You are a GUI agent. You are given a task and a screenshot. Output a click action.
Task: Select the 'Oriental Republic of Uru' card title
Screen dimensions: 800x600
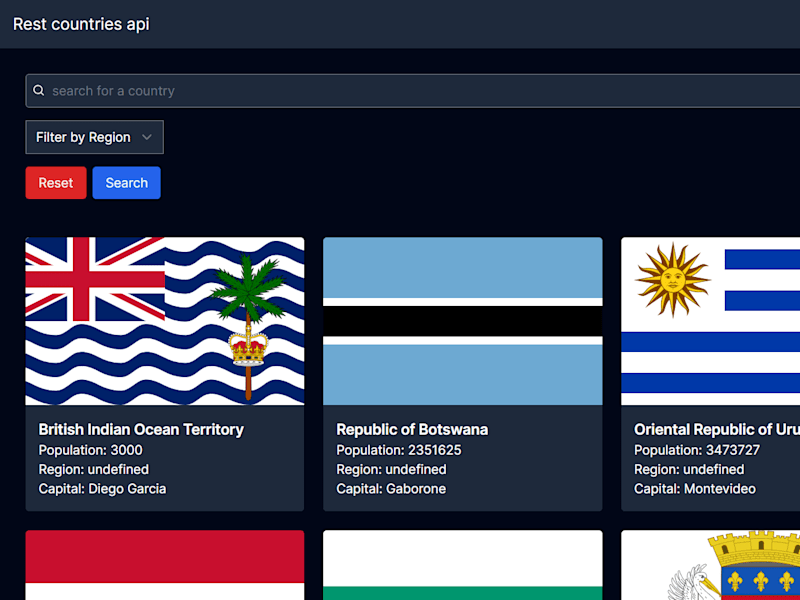[x=717, y=430]
